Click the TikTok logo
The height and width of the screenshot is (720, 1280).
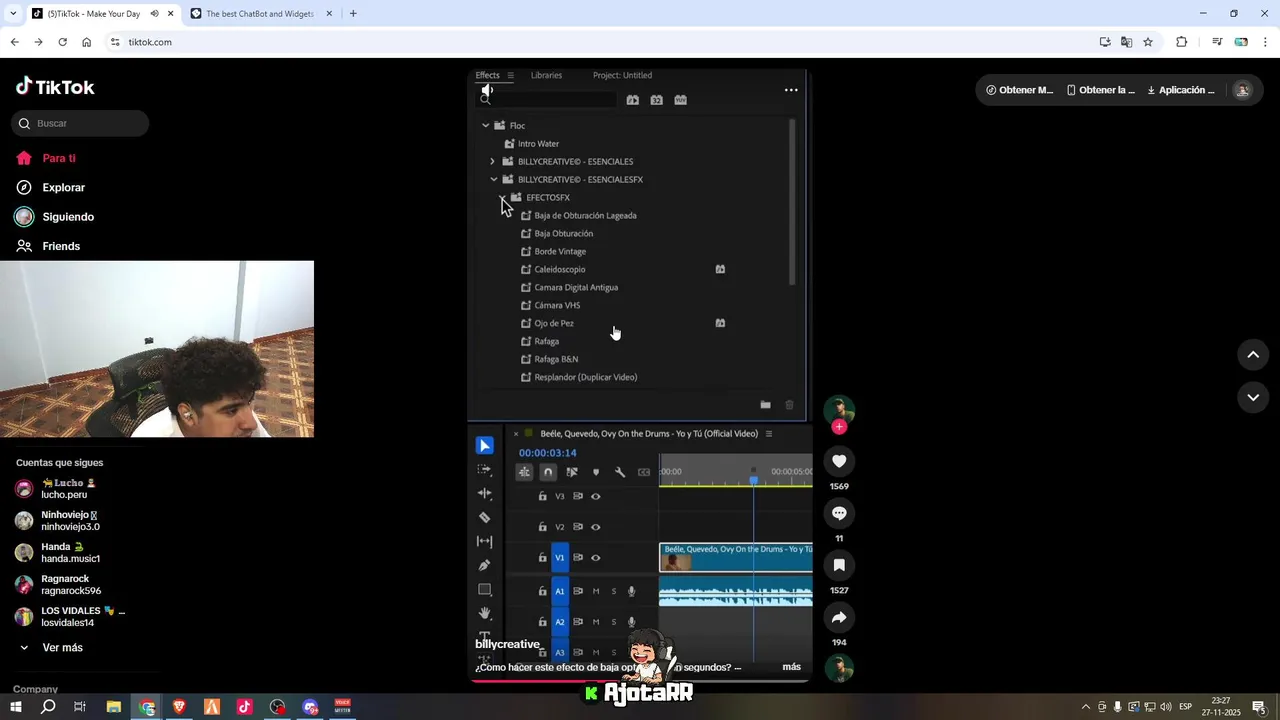(x=55, y=87)
